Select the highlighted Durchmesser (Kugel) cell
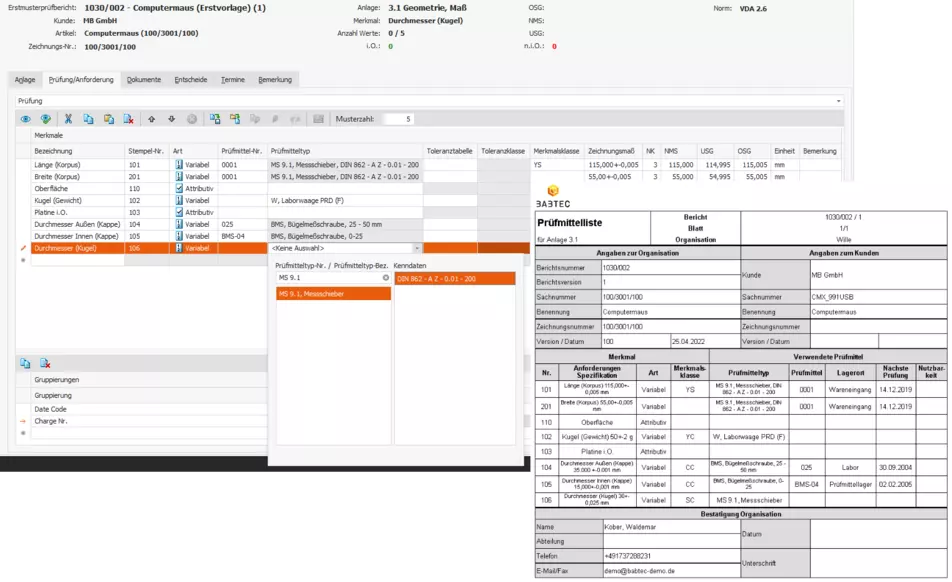This screenshot has width=952, height=582. pyautogui.click(x=78, y=248)
